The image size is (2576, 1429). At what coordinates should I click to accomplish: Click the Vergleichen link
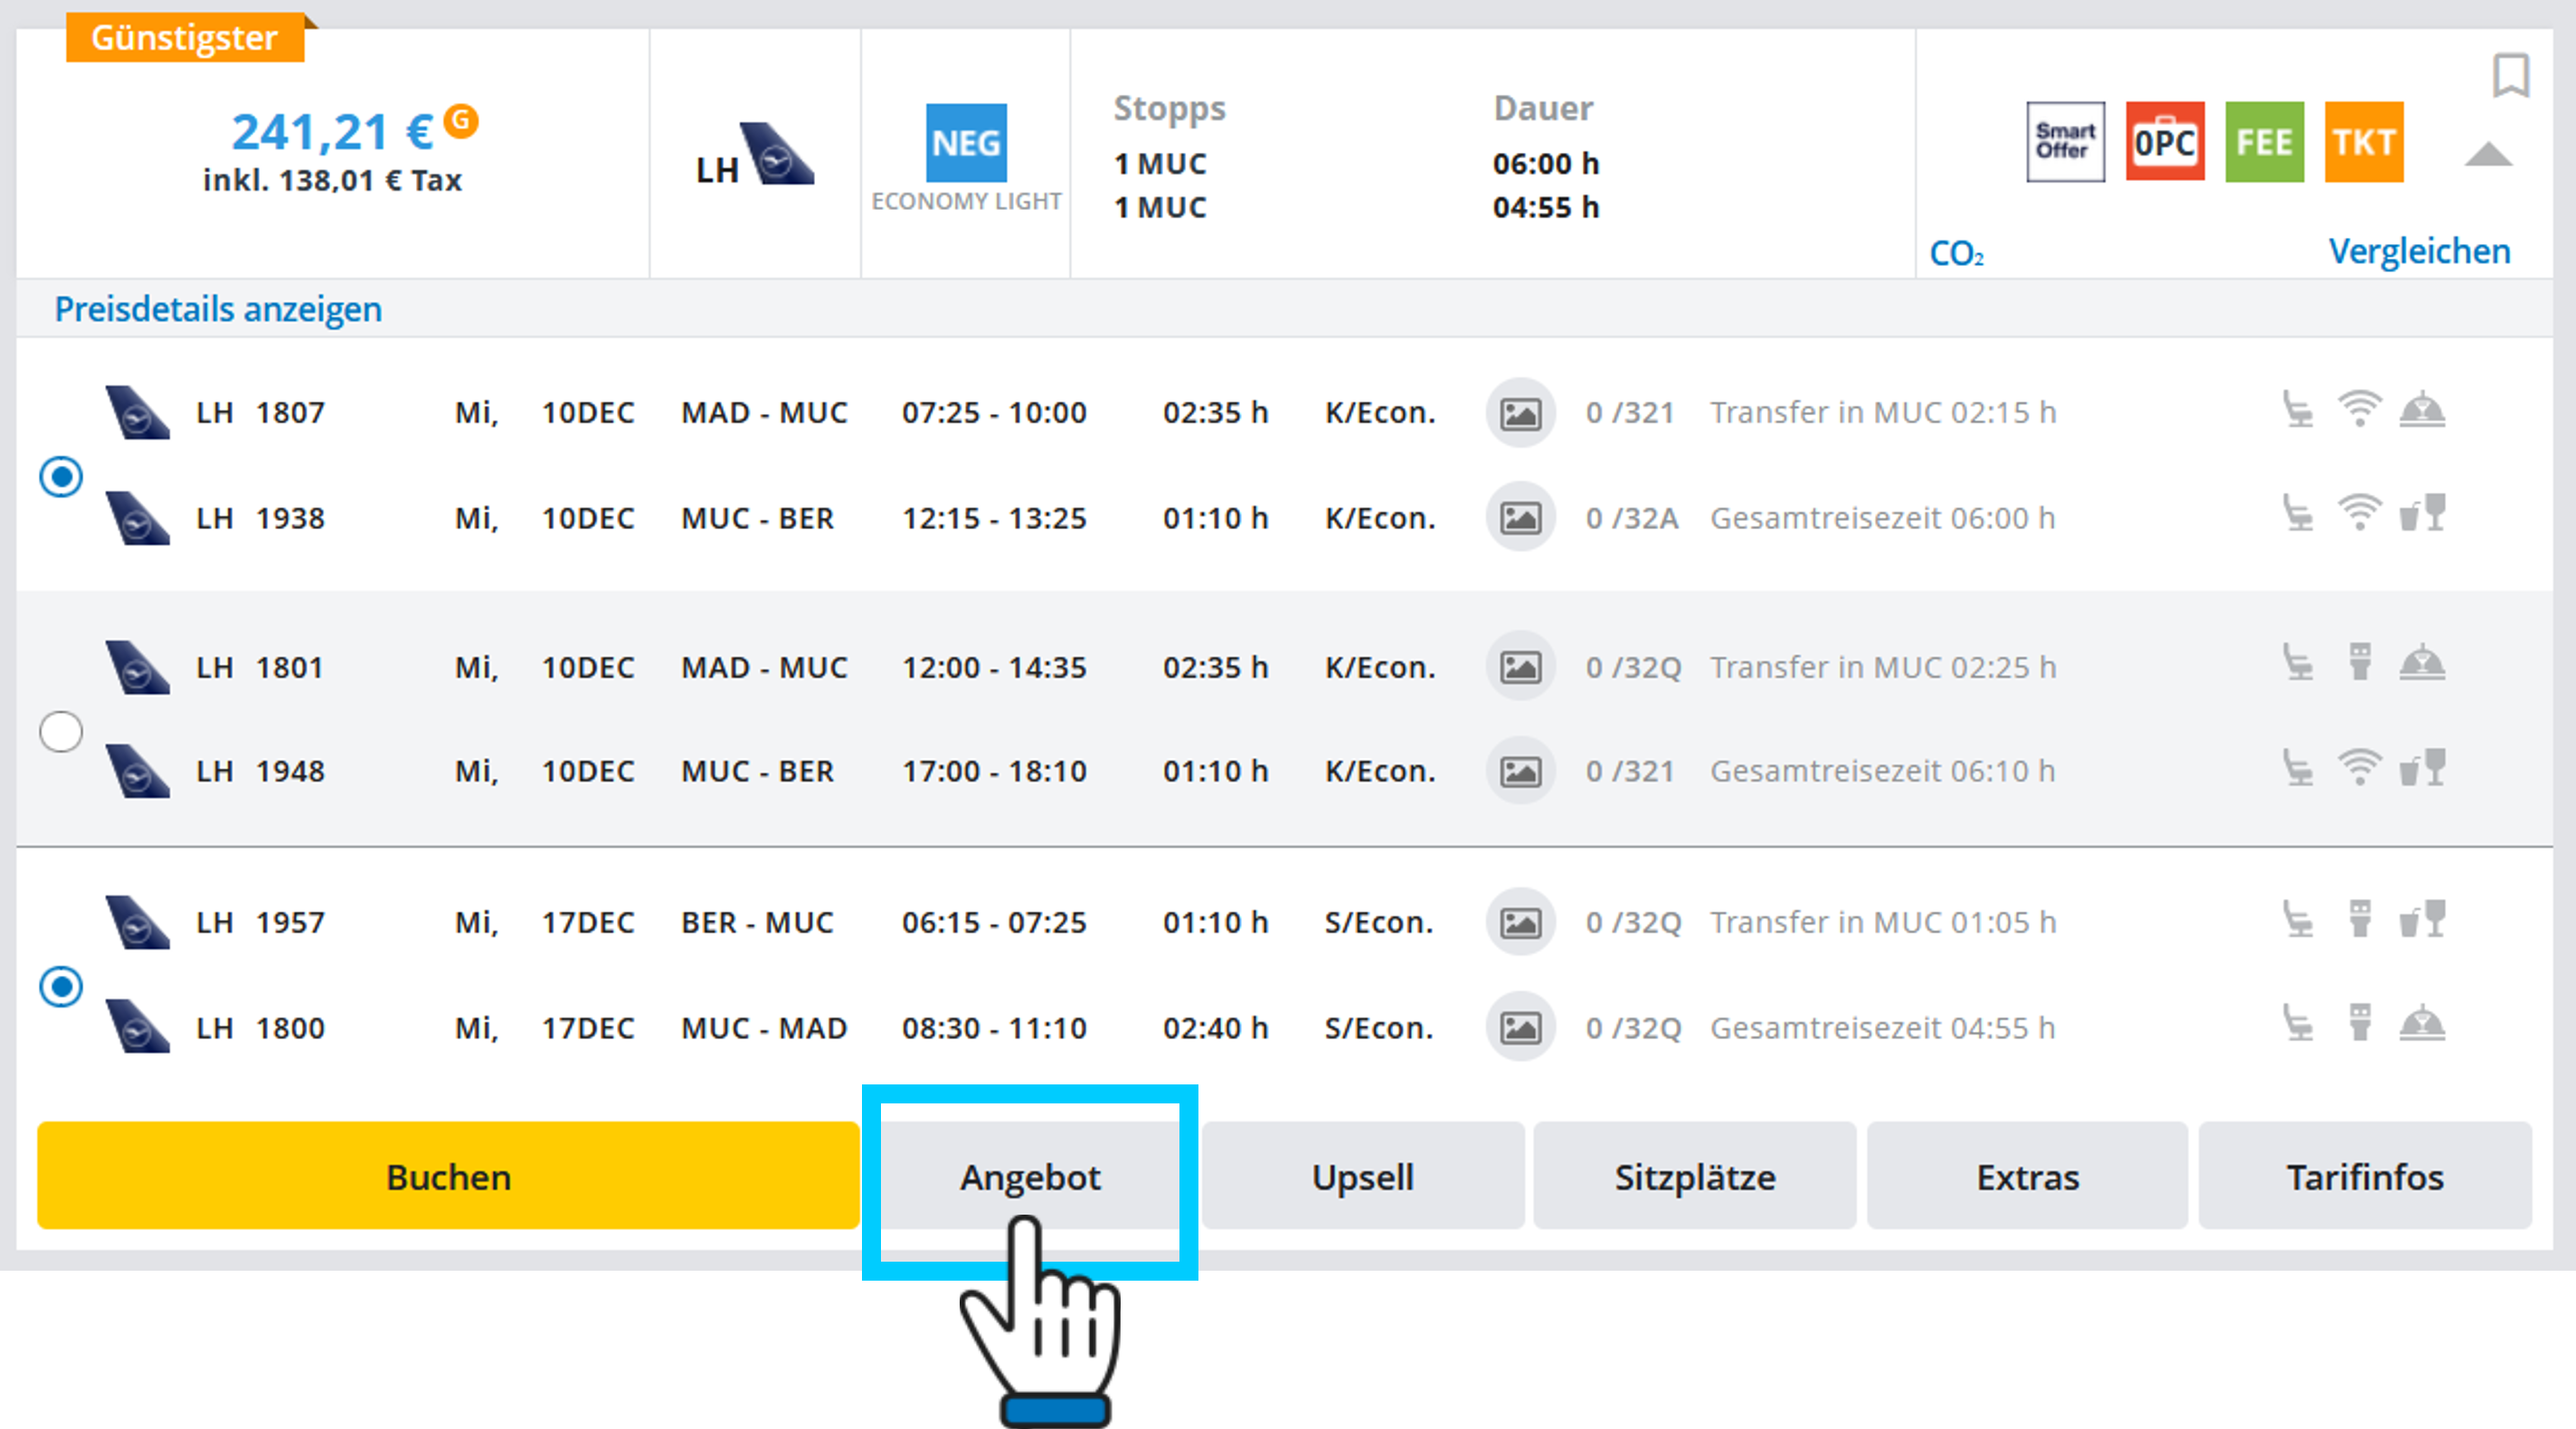(x=2419, y=251)
